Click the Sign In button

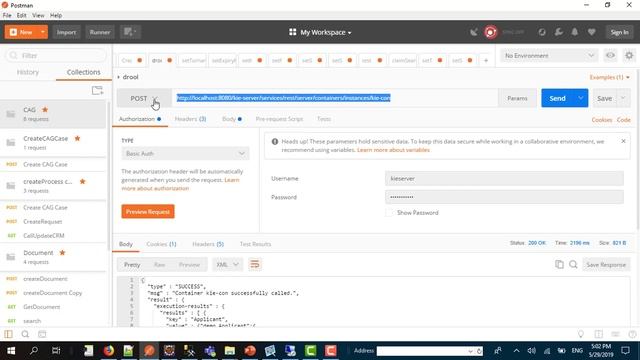(619, 32)
